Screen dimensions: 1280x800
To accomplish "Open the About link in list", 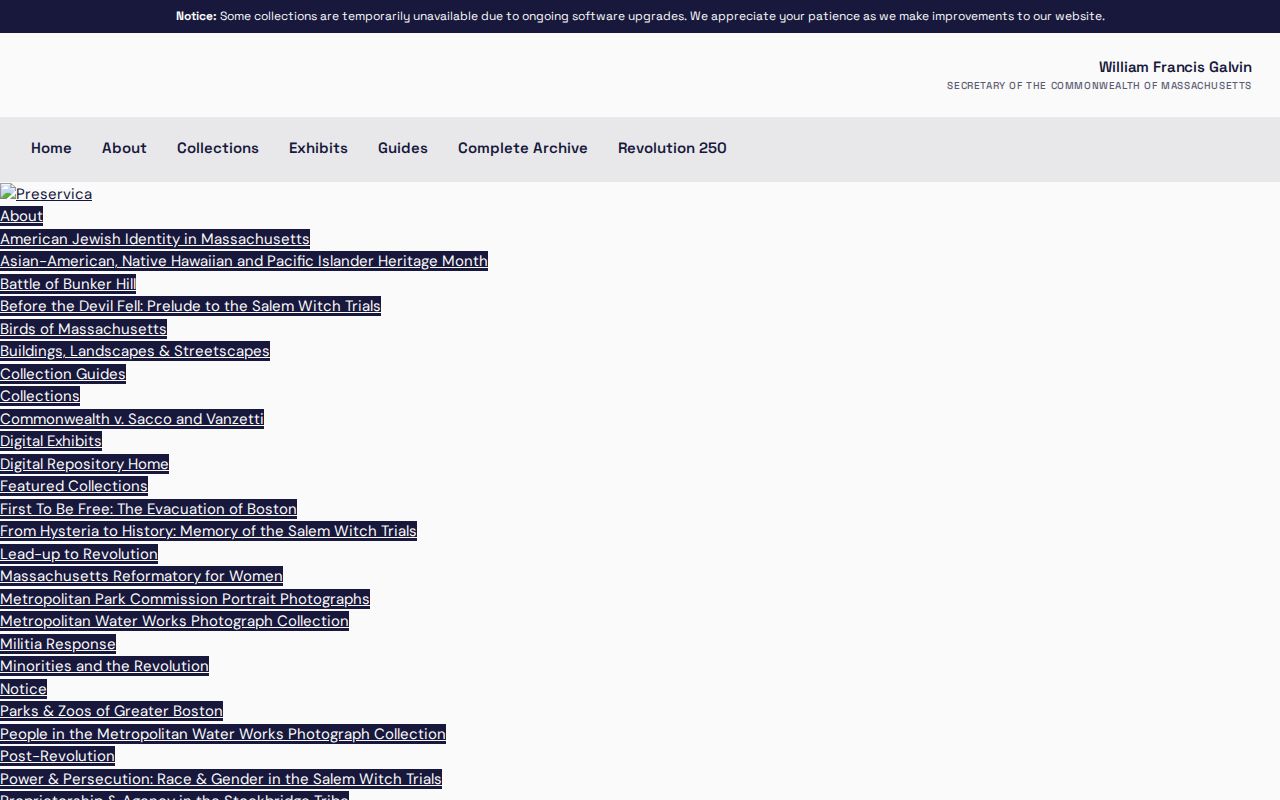I will pyautogui.click(x=21, y=216).
